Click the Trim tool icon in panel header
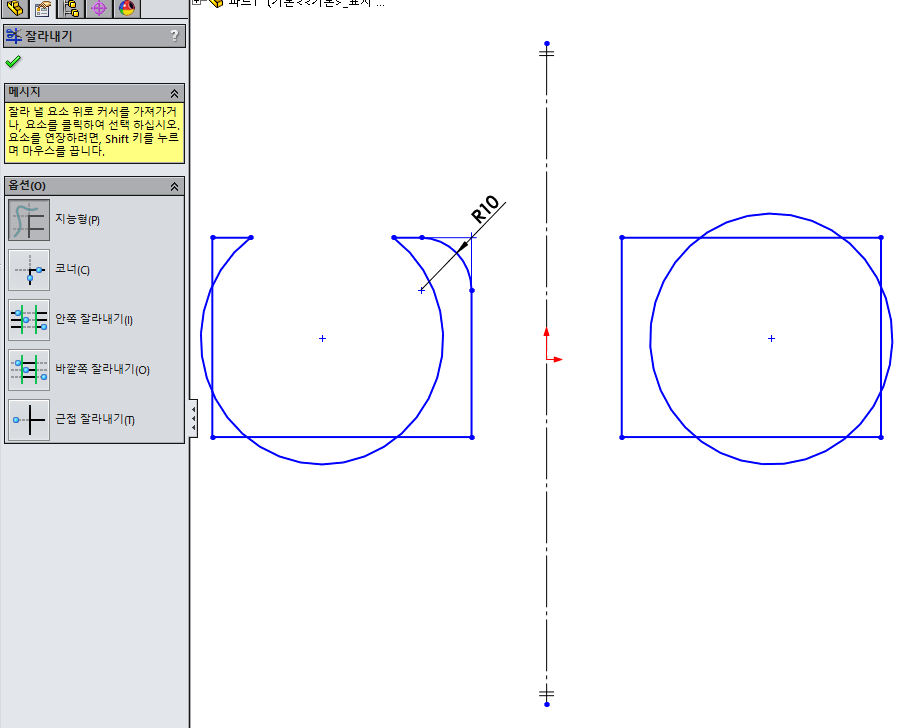 (x=14, y=35)
